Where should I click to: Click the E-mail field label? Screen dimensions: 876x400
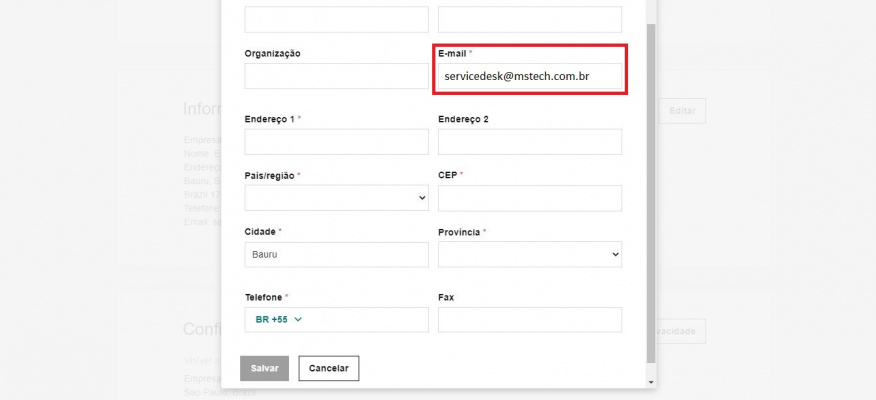tap(452, 53)
